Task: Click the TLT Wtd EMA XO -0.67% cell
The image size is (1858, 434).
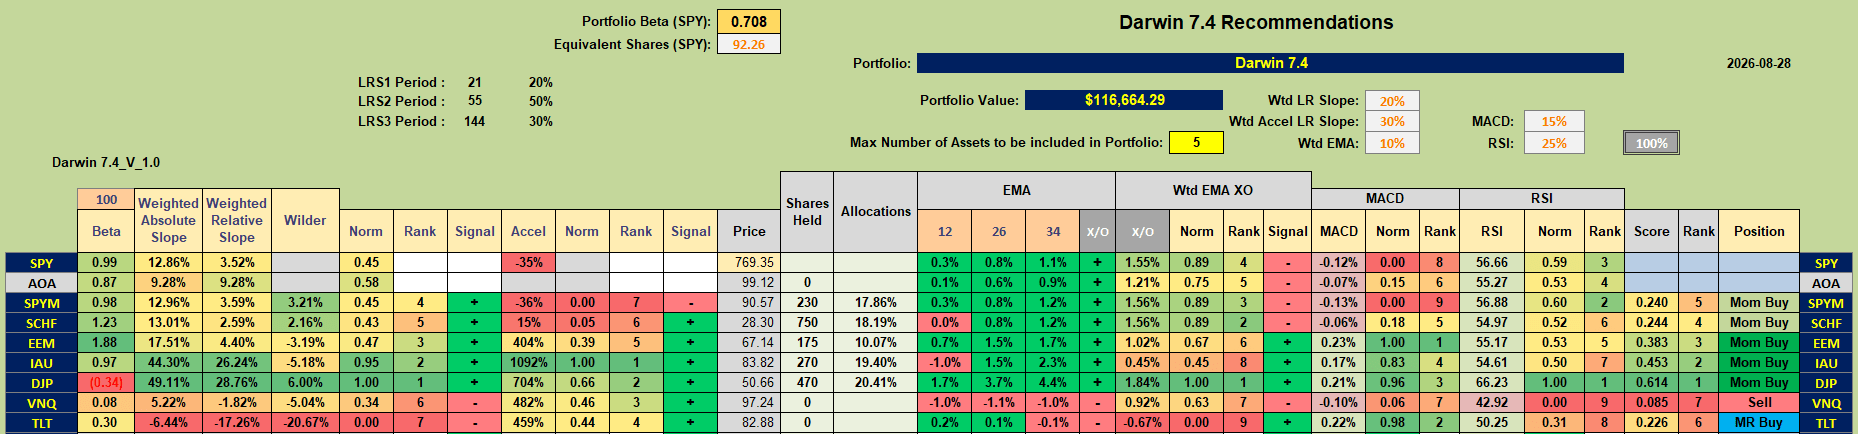Action: (1142, 423)
